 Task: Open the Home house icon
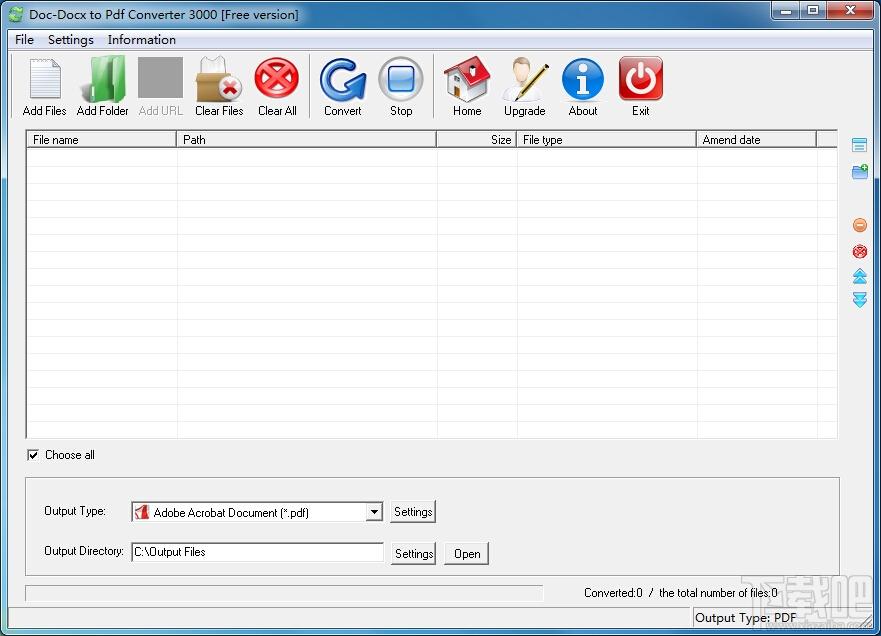[467, 79]
